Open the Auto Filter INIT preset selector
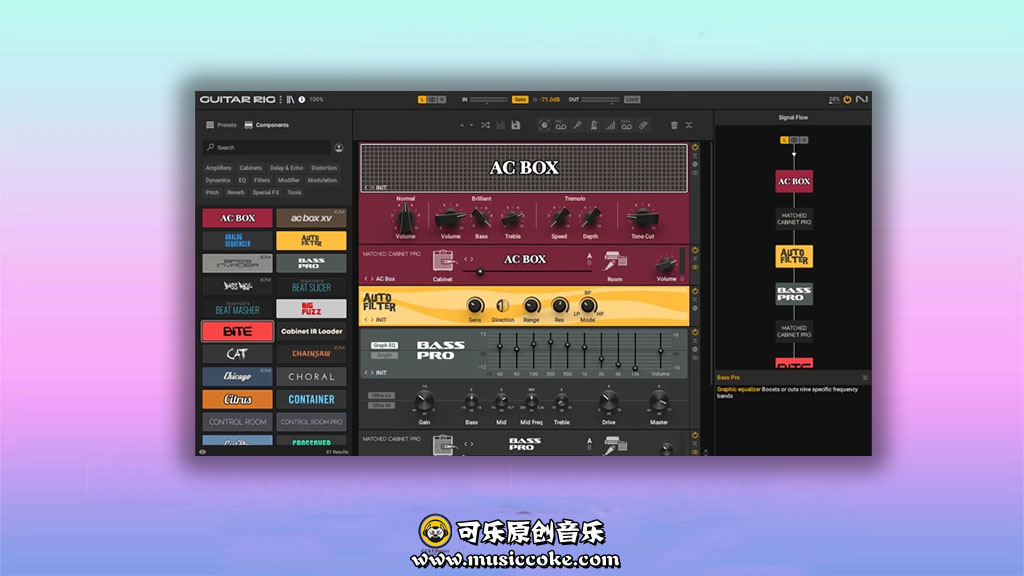 coord(376,320)
